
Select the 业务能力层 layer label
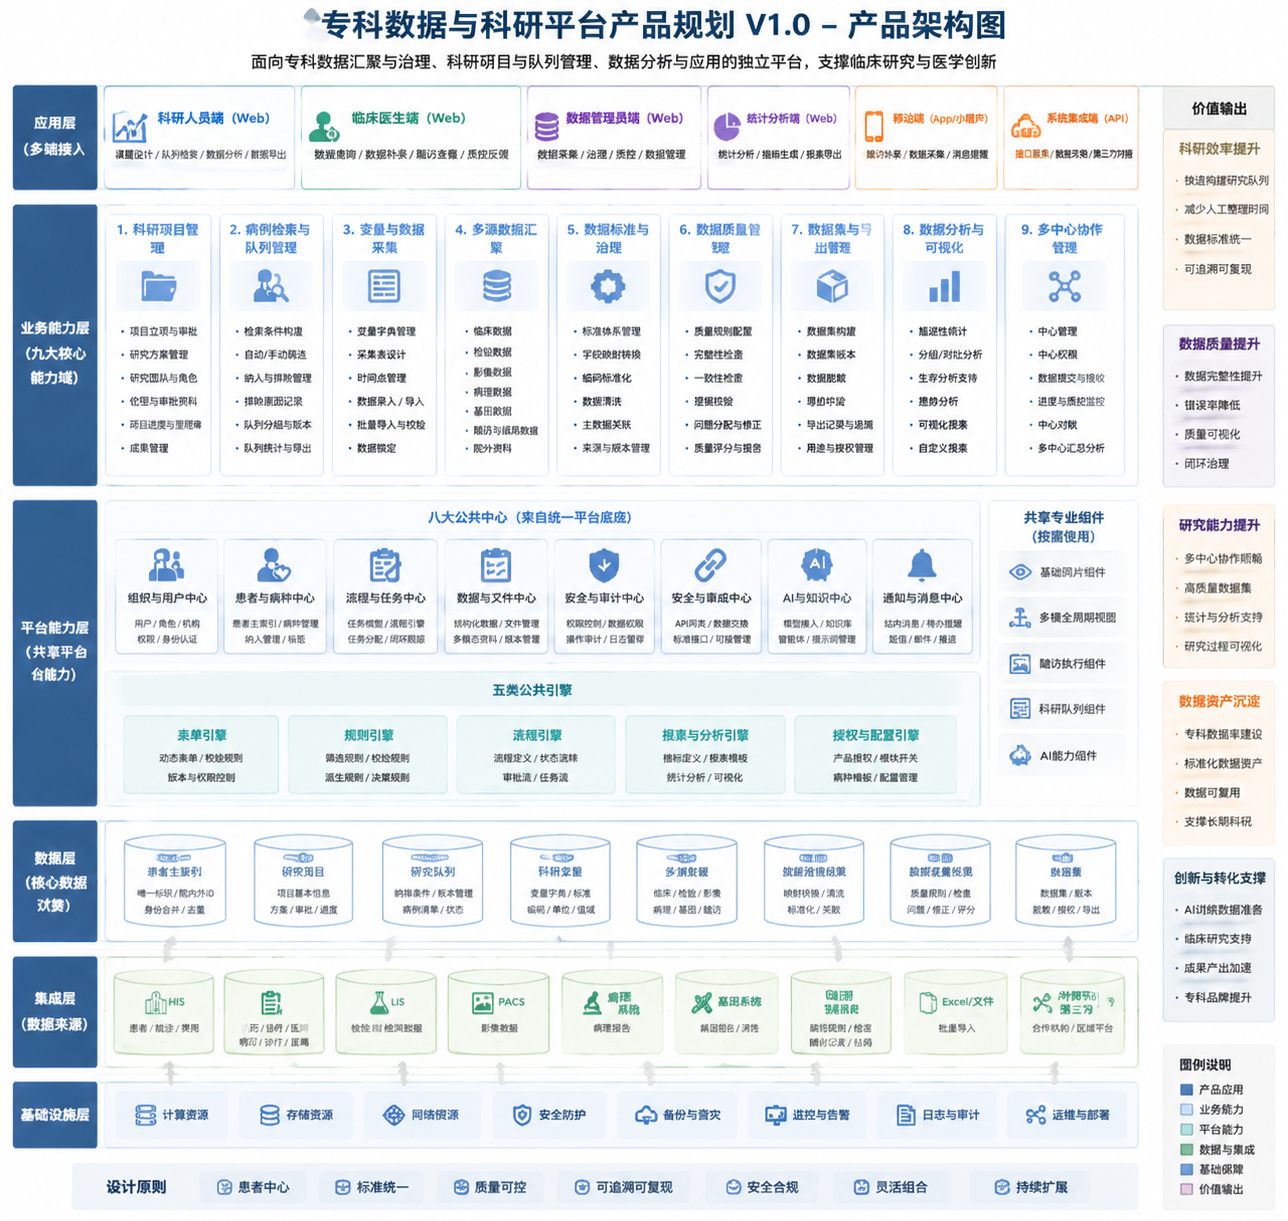[55, 345]
